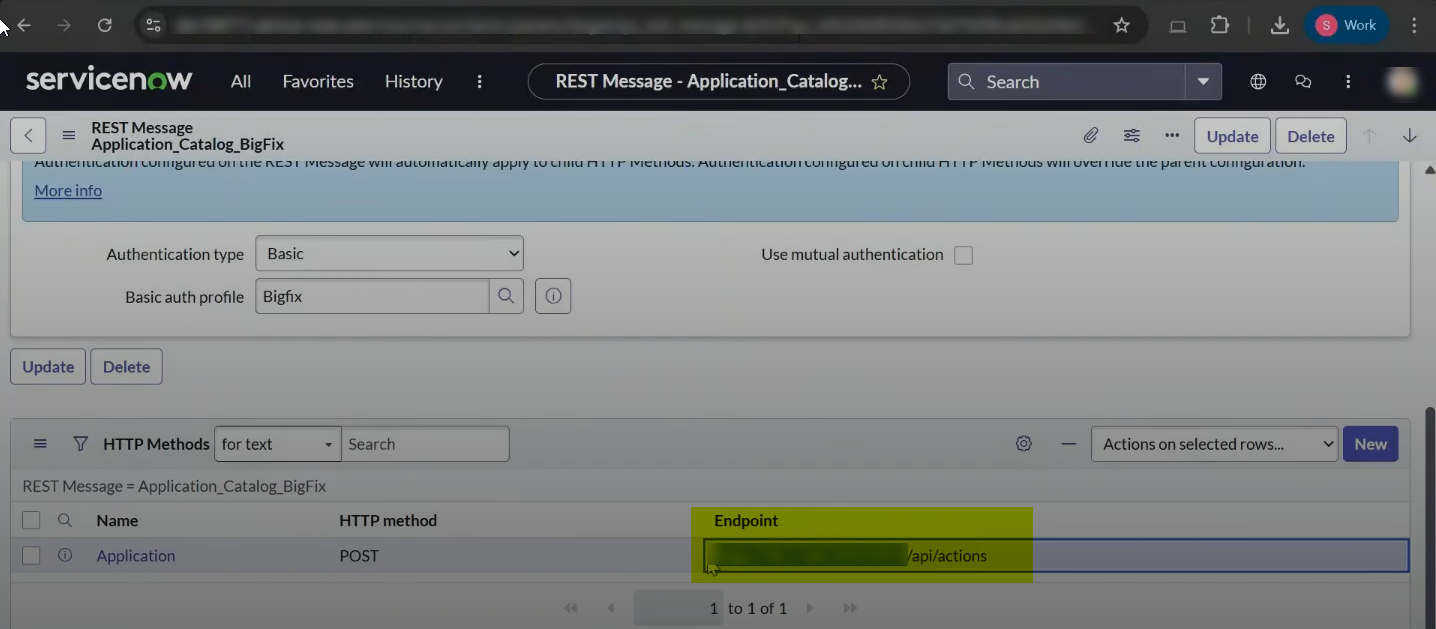This screenshot has width=1436, height=629.
Task: Open the All menu
Action: point(241,82)
